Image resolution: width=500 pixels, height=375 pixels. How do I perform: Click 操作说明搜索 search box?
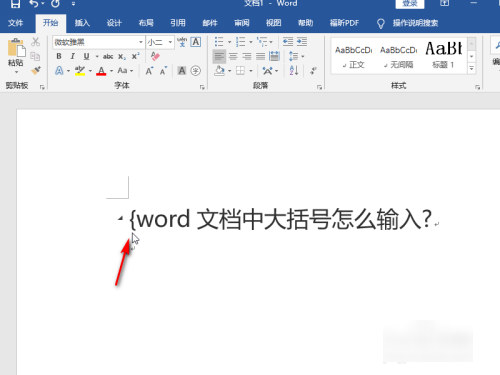(x=415, y=23)
